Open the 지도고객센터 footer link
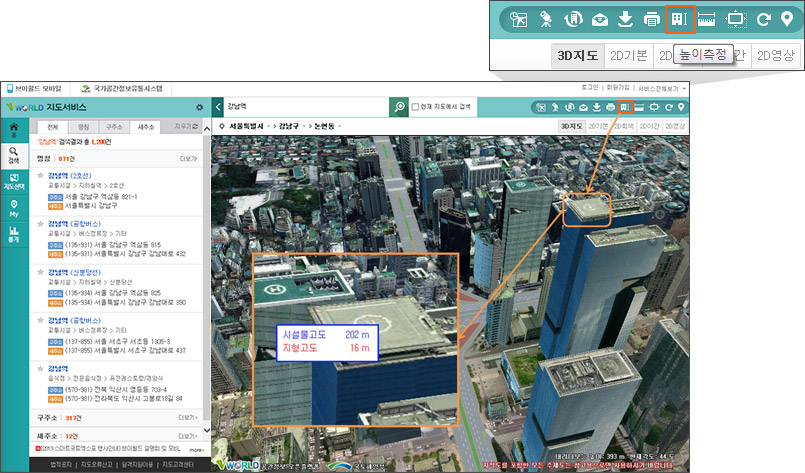Image resolution: width=805 pixels, height=473 pixels. pos(178,465)
